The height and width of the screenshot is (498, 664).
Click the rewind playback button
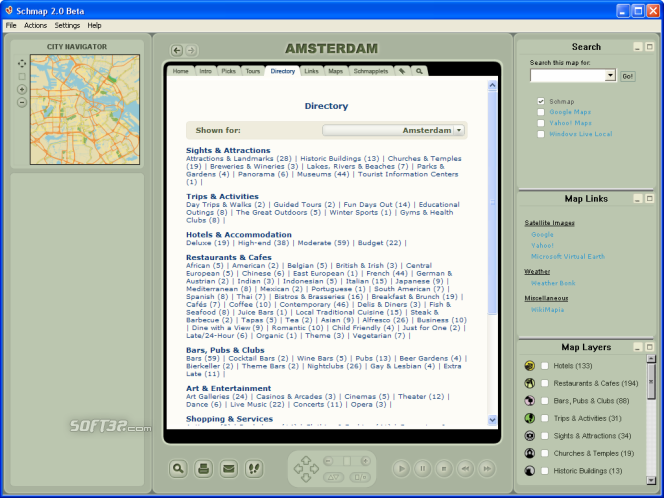click(x=465, y=469)
